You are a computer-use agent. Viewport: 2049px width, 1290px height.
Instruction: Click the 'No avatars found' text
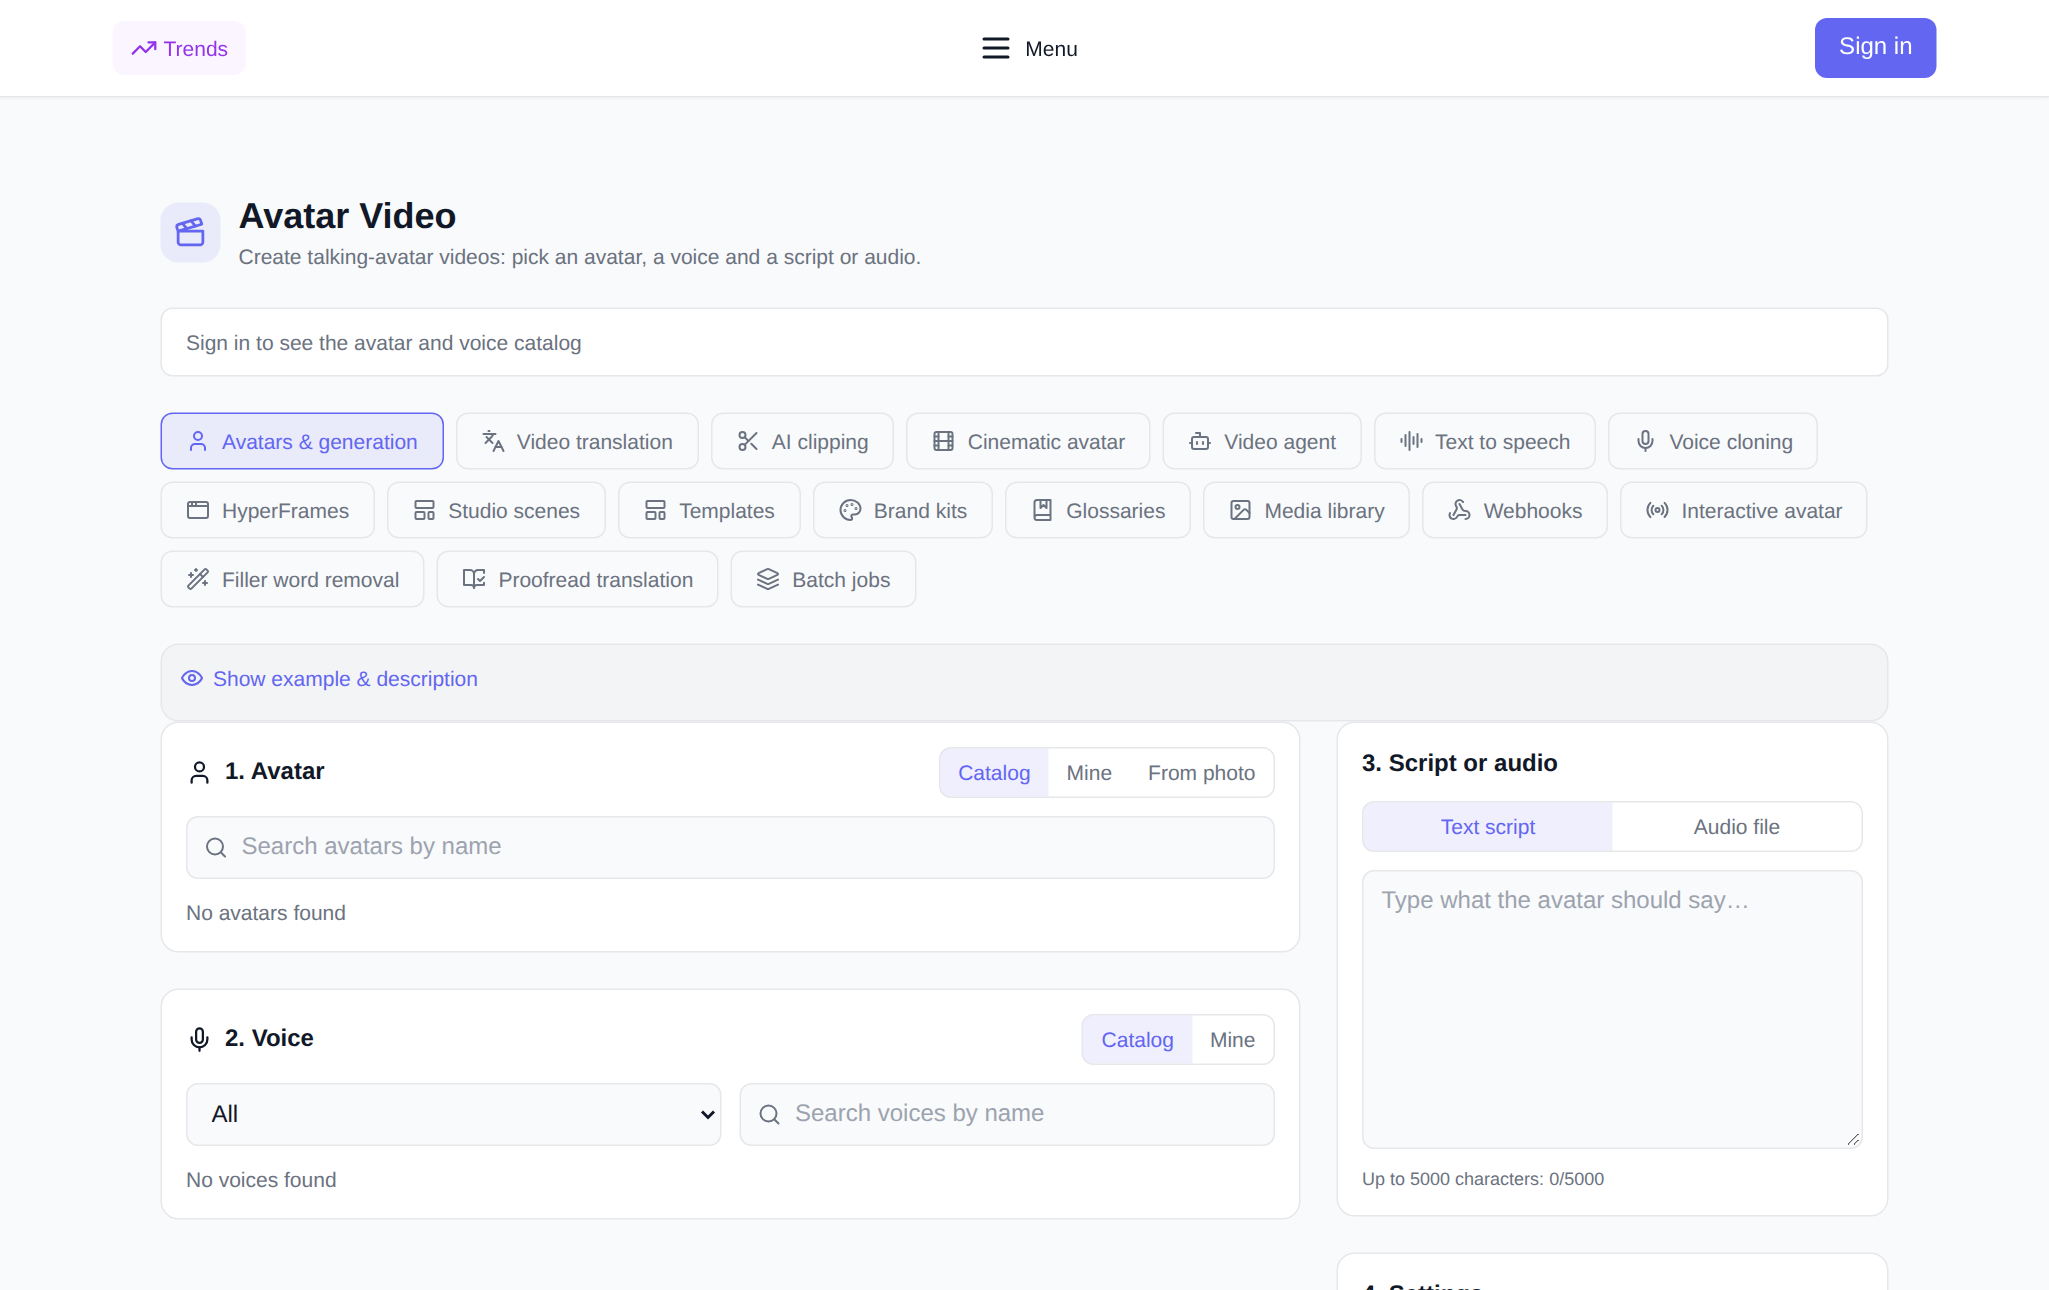[266, 912]
